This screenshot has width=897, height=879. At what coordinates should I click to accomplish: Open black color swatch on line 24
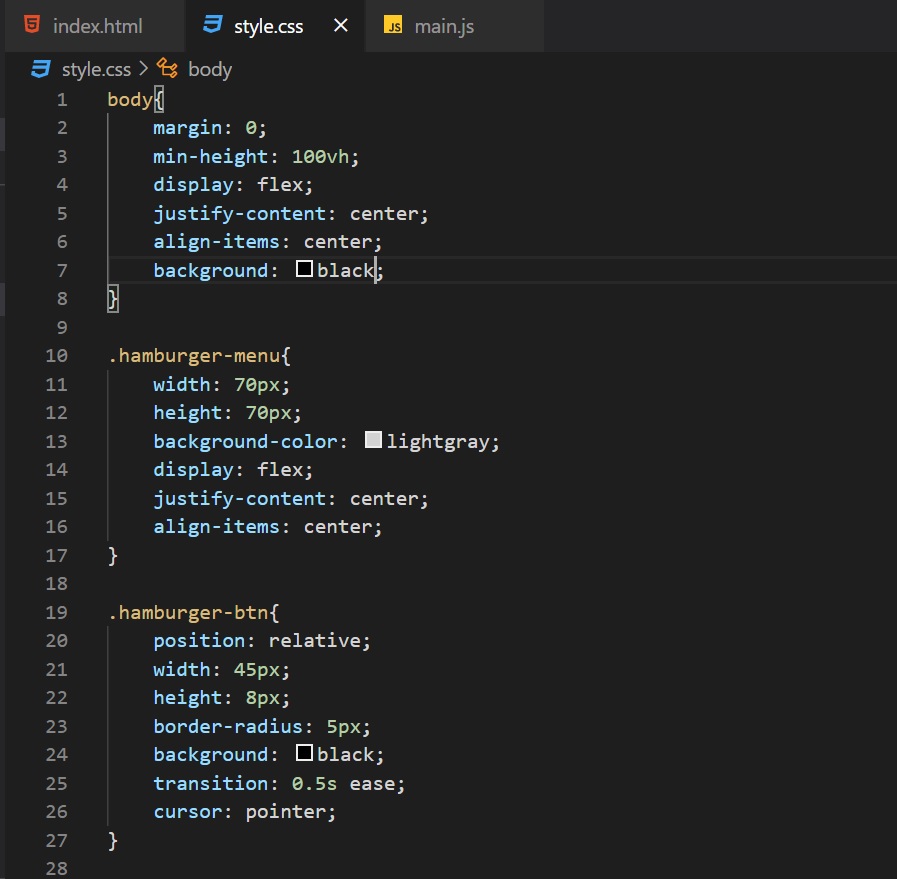coord(304,753)
